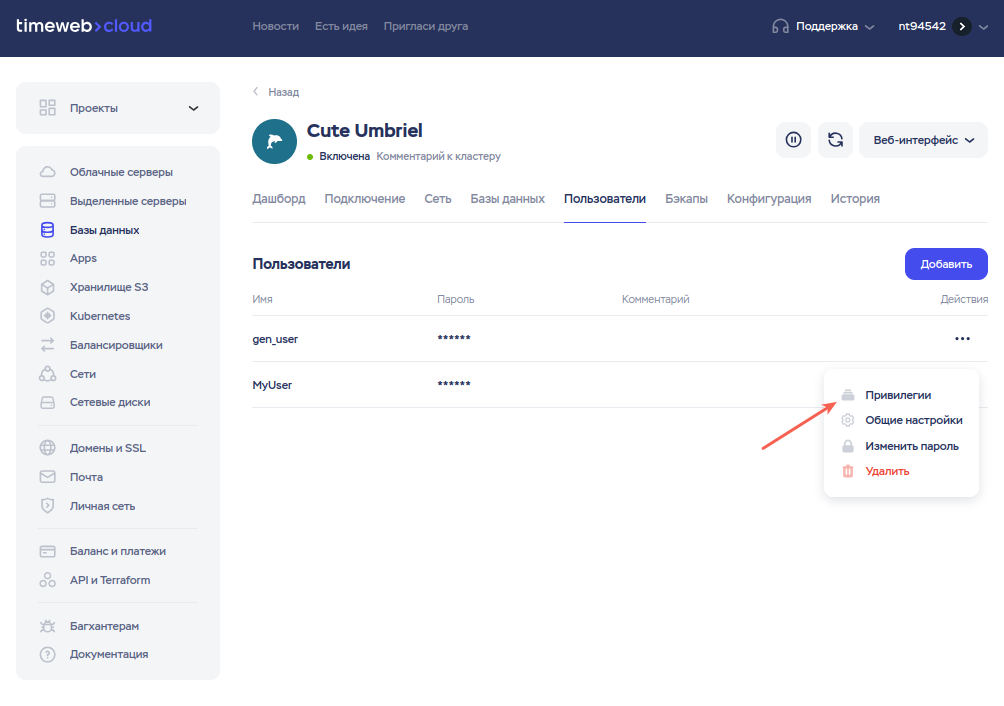Open the Веб-интерфейс dropdown
1004x706 pixels.
tap(923, 140)
